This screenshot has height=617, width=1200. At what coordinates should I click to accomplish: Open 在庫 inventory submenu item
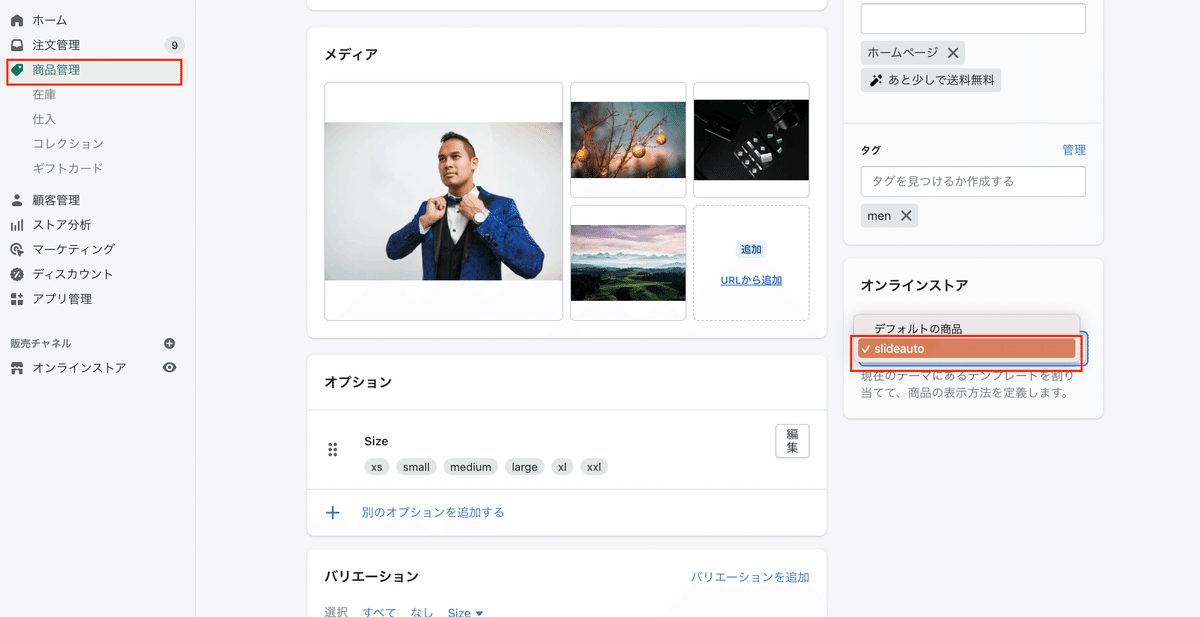44,95
